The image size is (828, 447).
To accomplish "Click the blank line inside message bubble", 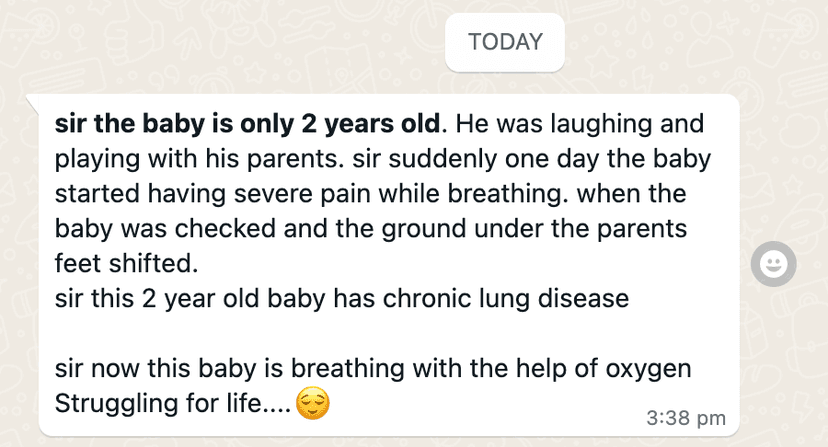I will [380, 333].
